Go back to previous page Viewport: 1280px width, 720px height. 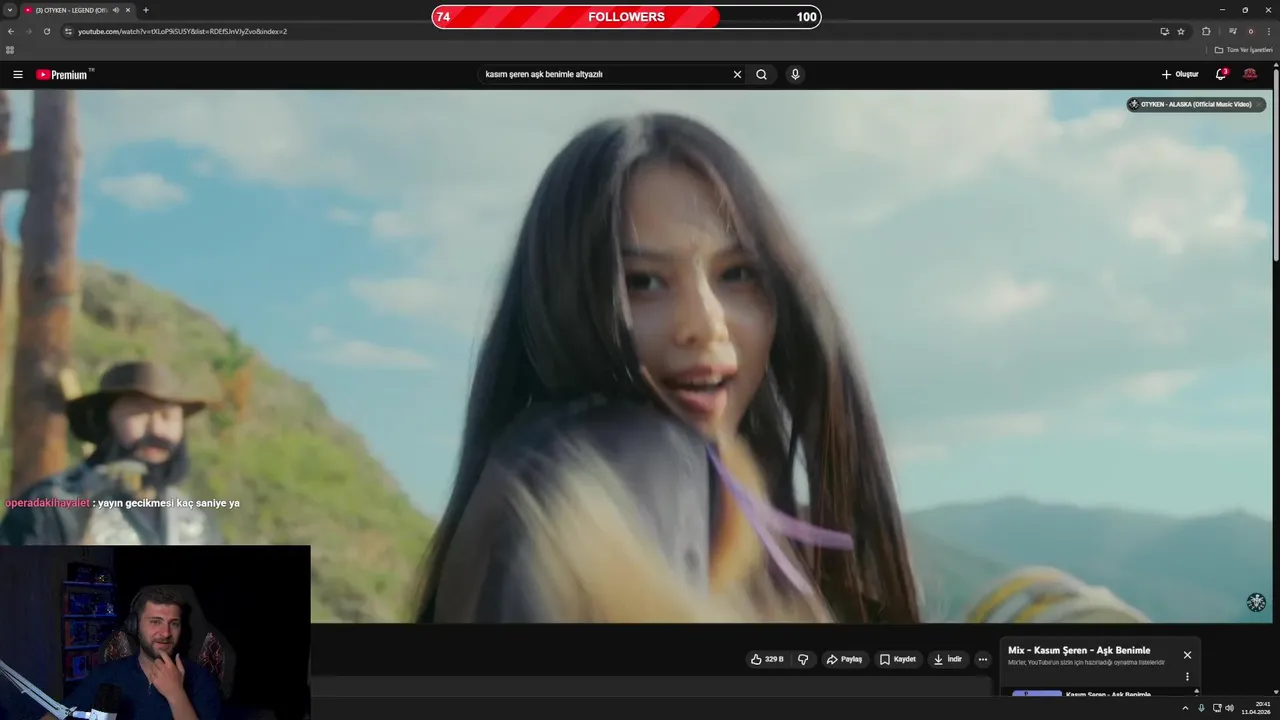click(11, 31)
